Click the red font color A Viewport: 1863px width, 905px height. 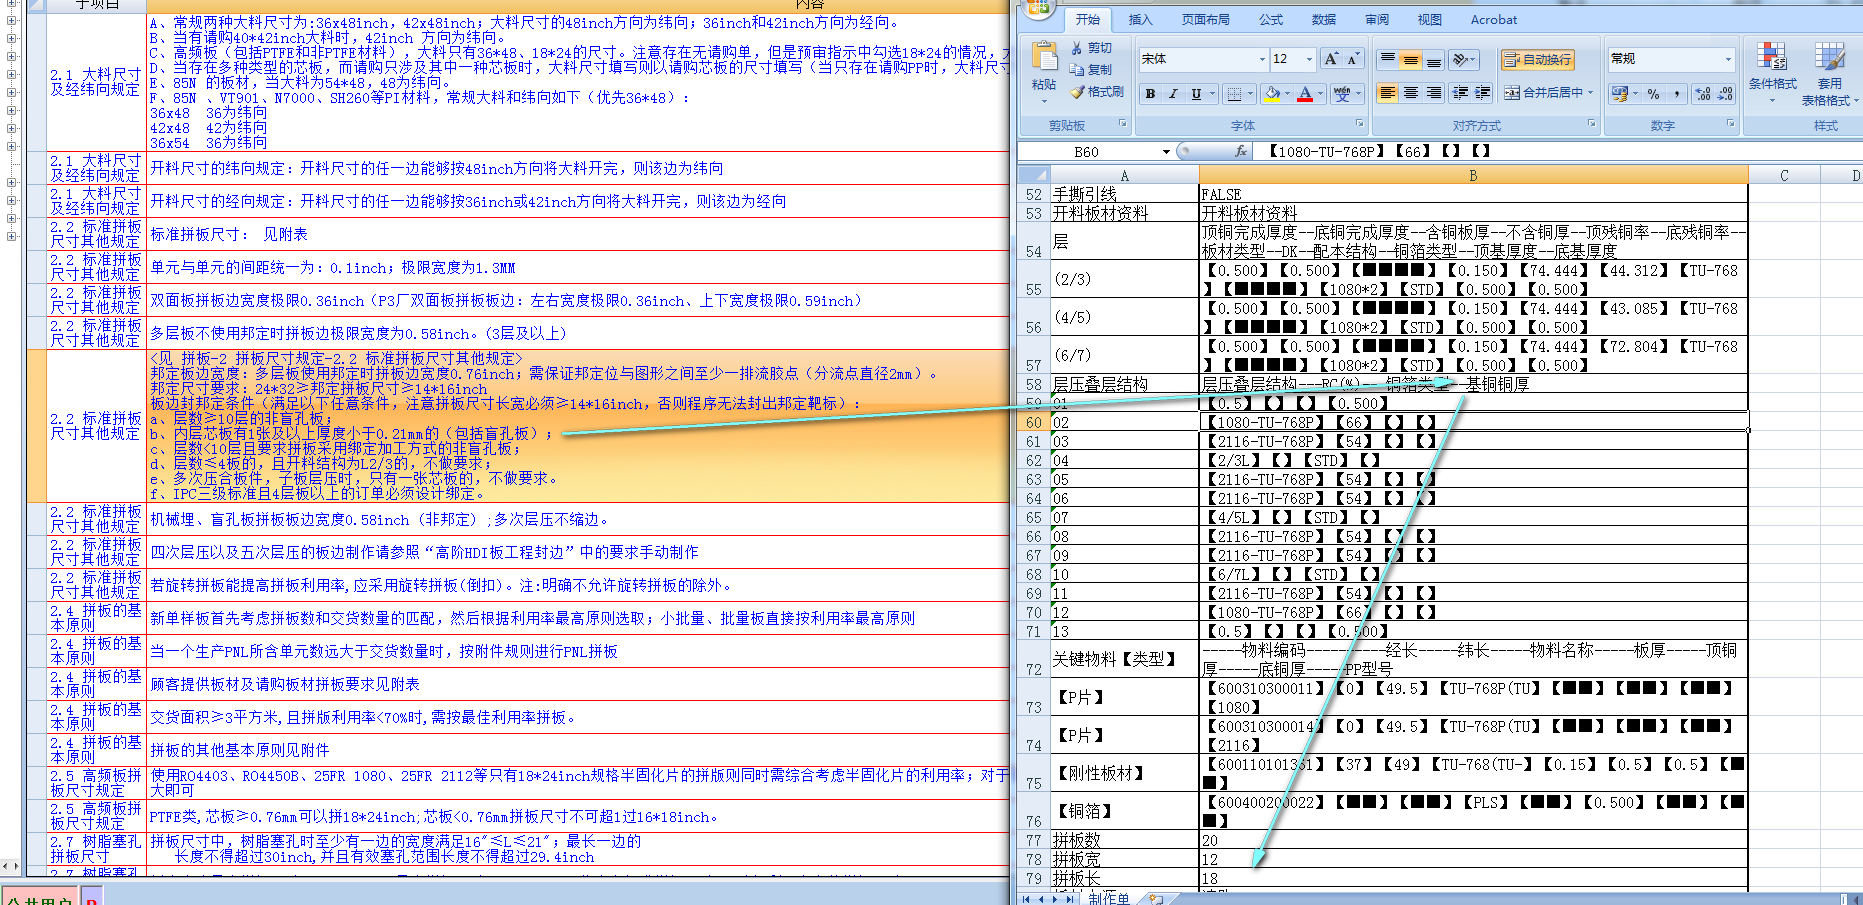(x=1304, y=94)
